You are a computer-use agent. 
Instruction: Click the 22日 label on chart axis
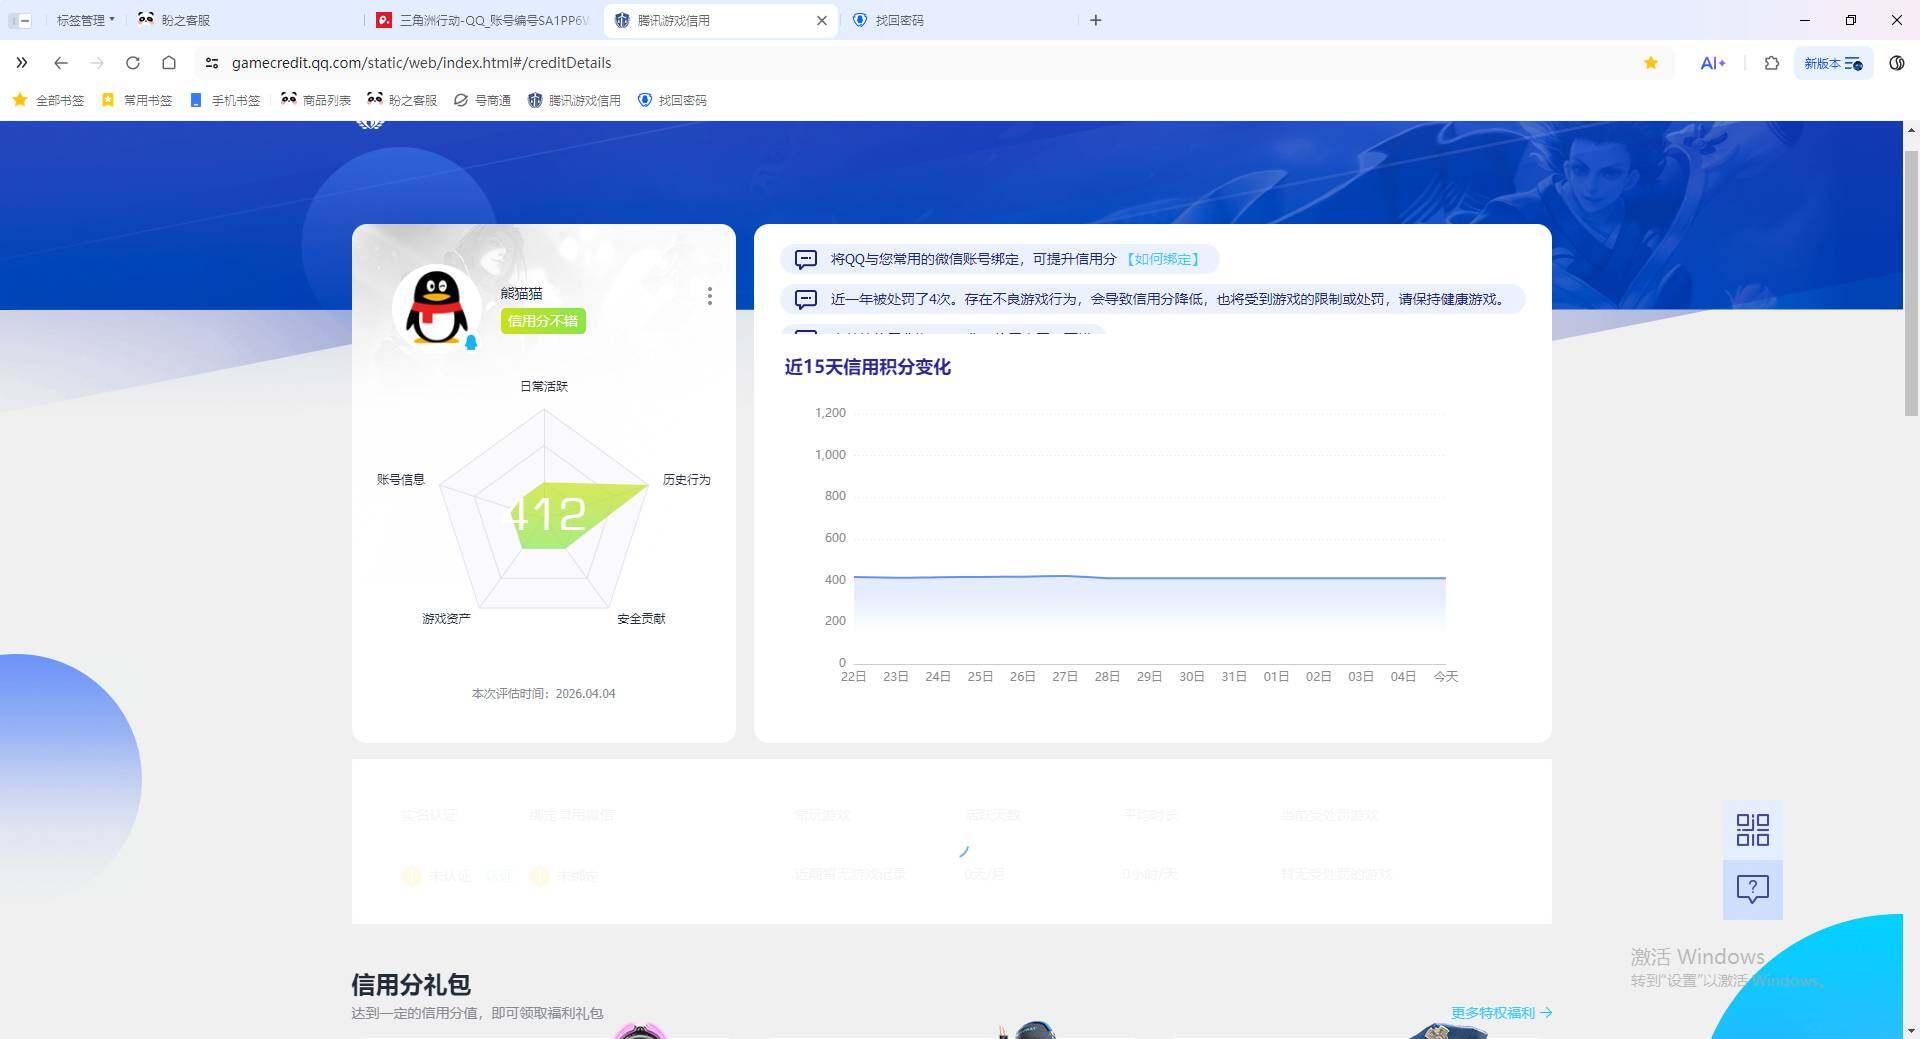pyautogui.click(x=853, y=677)
